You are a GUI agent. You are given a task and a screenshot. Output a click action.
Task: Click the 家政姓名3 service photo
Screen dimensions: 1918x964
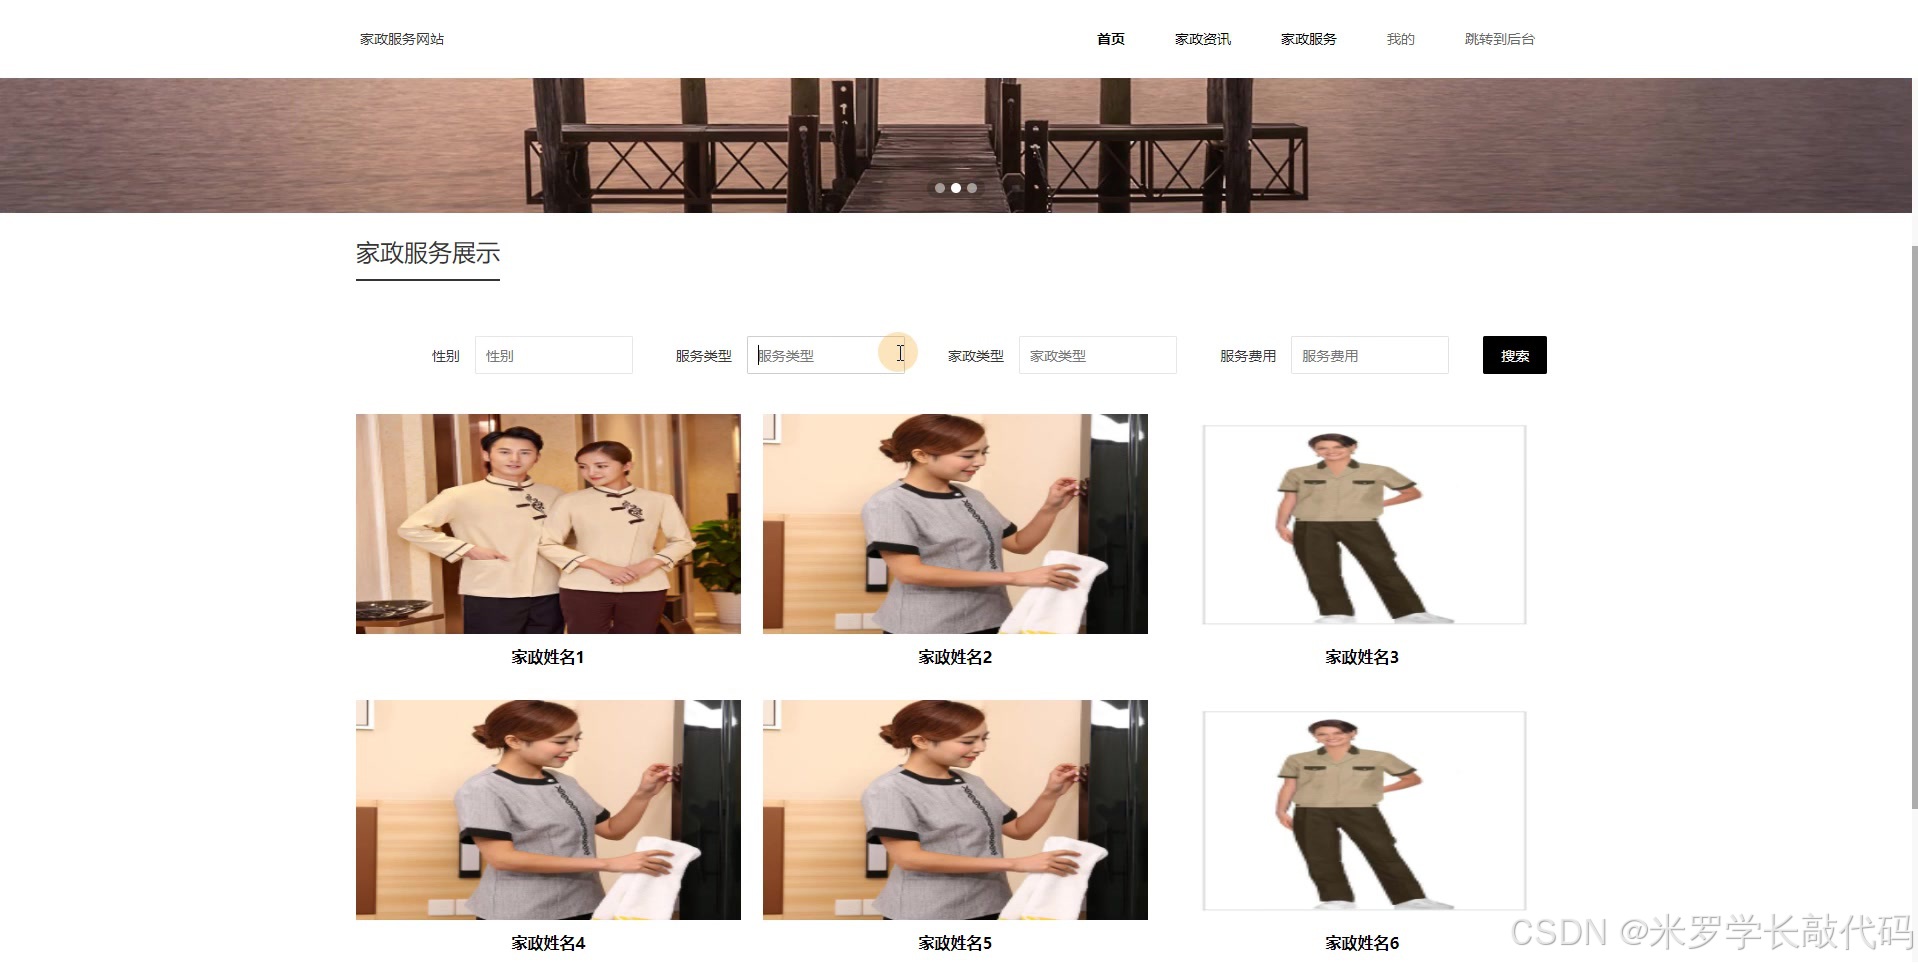(x=1364, y=524)
